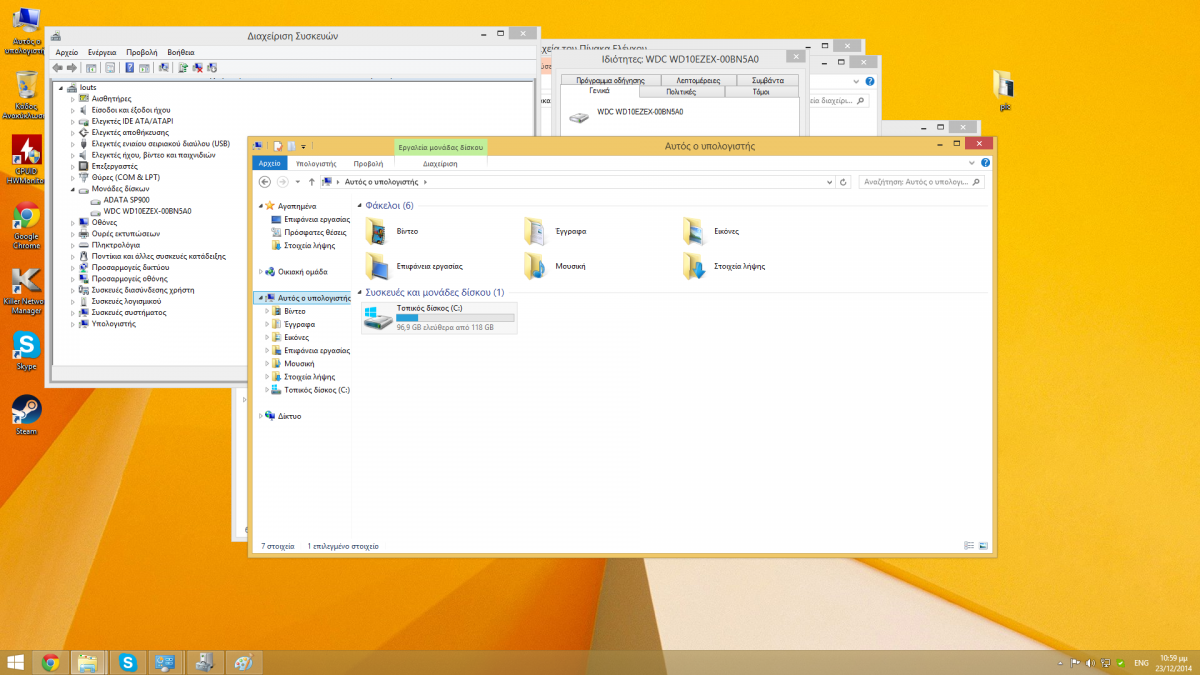Click the Windows Start button
Viewport: 1200px width, 675px height.
(x=16, y=662)
